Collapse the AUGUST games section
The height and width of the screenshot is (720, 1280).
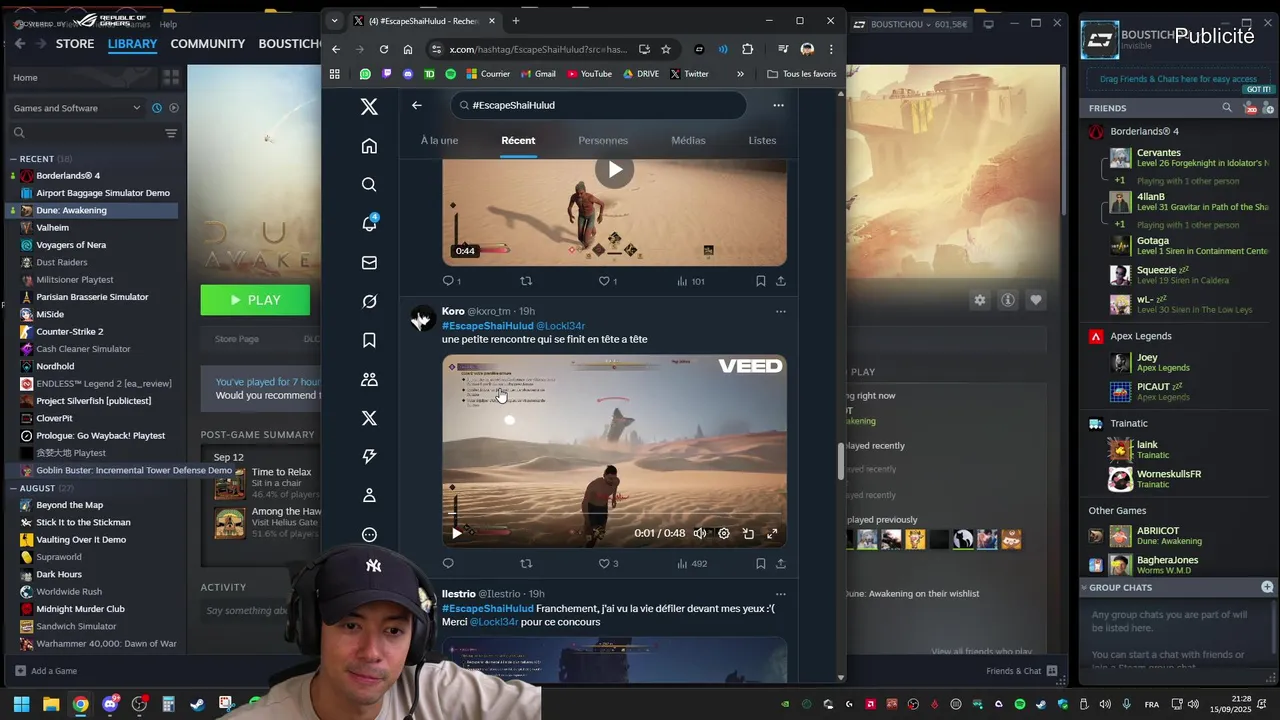point(13,488)
